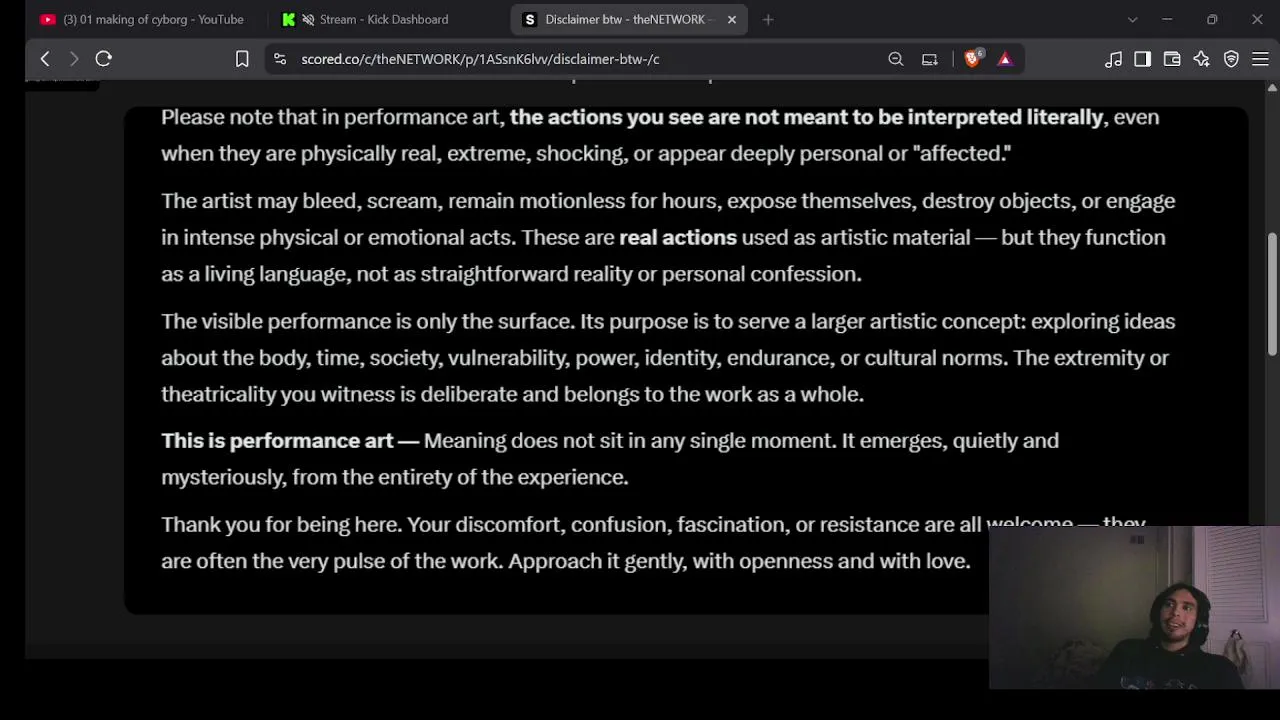Toggle the browser sidebar panel
This screenshot has height=720, width=1280.
tap(1142, 59)
